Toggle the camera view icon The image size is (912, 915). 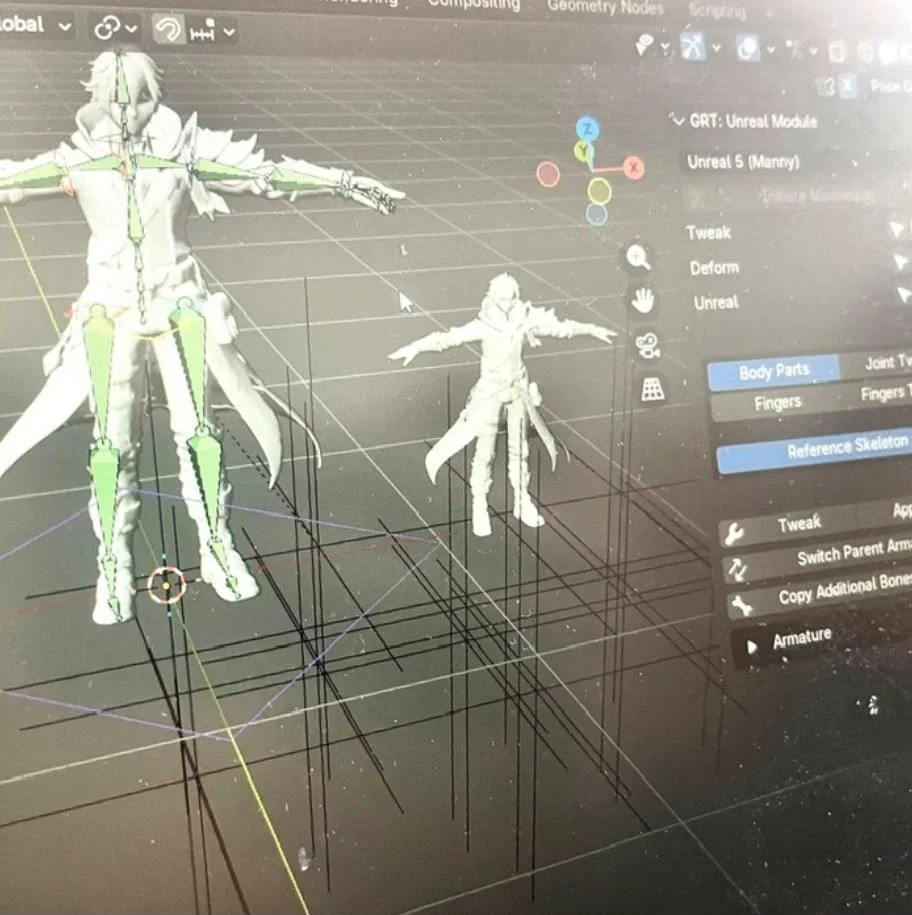(648, 345)
